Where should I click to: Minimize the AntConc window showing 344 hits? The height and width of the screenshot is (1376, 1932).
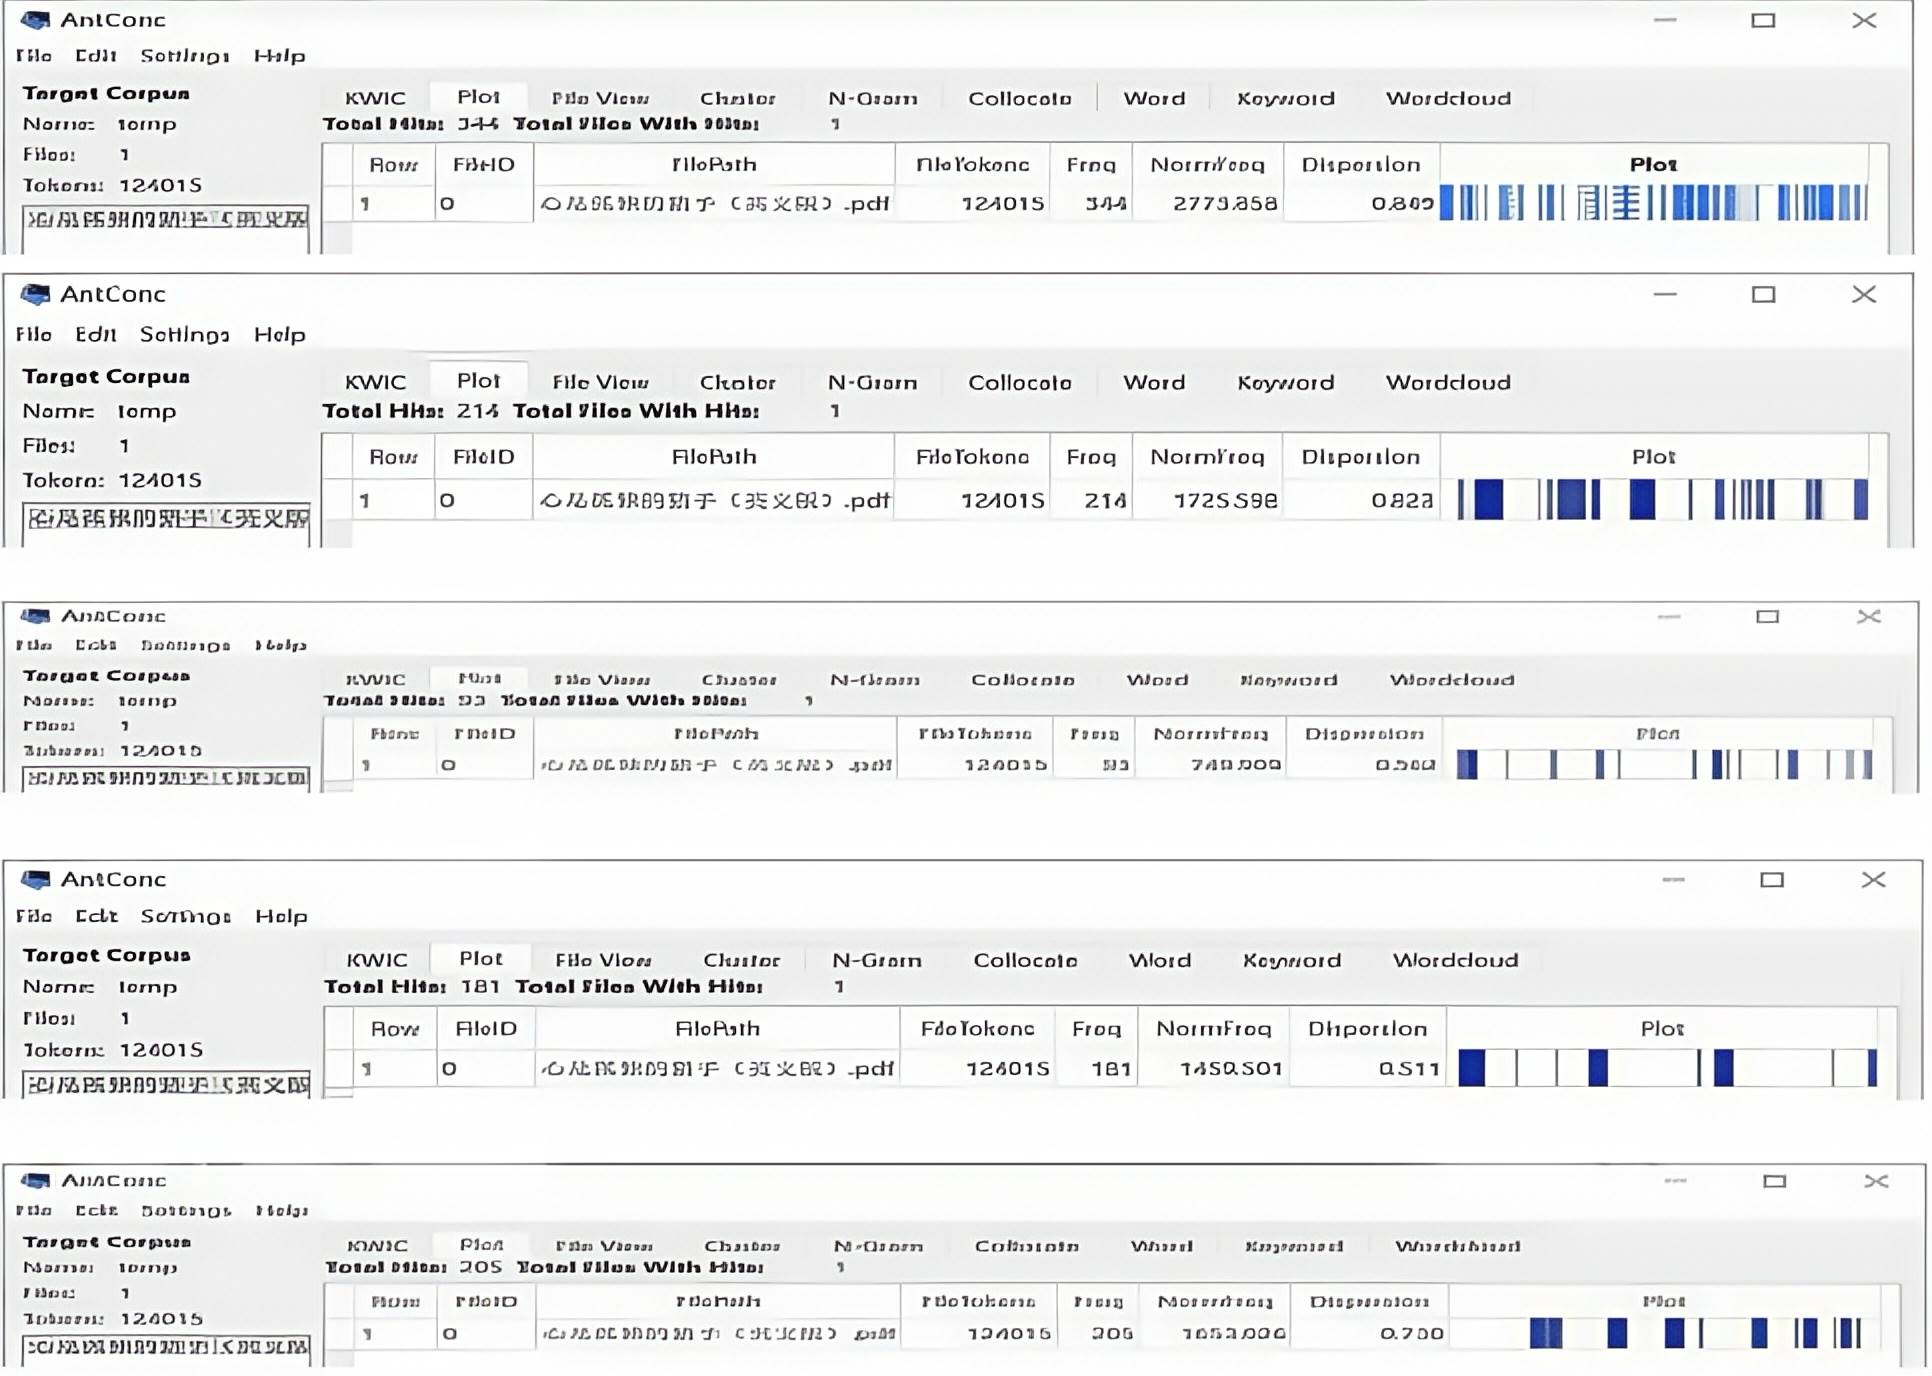point(1664,20)
